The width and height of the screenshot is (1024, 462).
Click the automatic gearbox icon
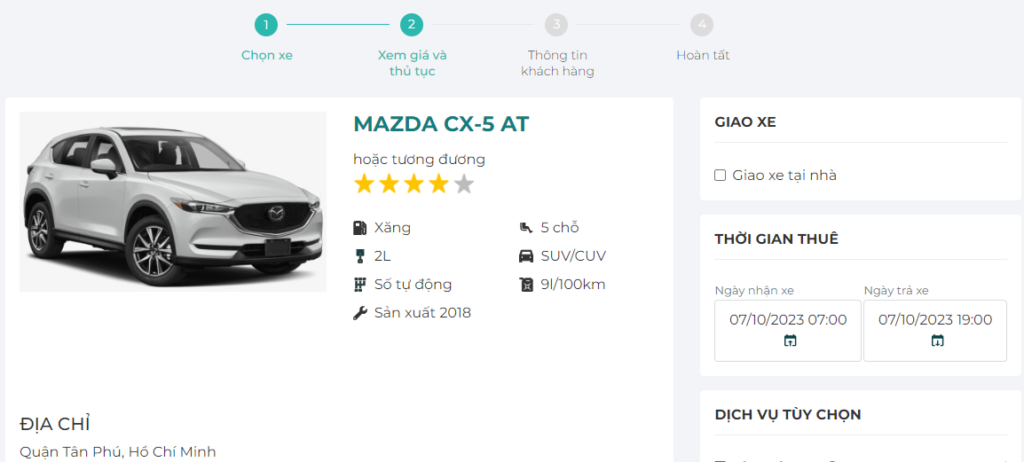pos(360,284)
